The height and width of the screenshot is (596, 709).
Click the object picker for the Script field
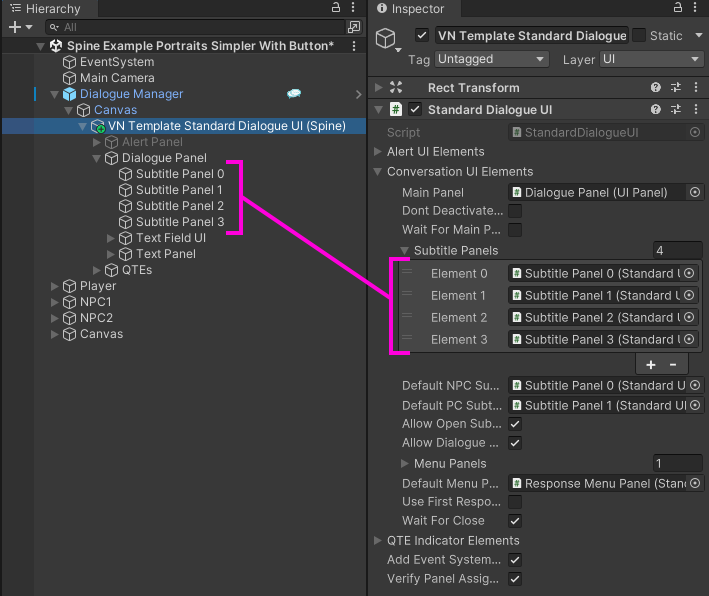coord(695,132)
